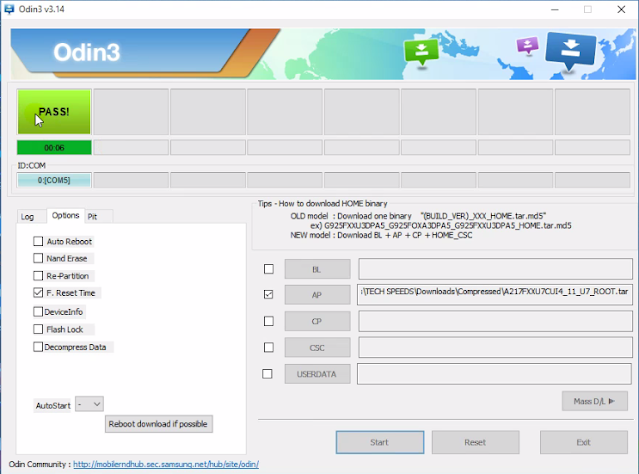Click the CSC file button
Screen dimensions: 639x474
[x=317, y=348]
